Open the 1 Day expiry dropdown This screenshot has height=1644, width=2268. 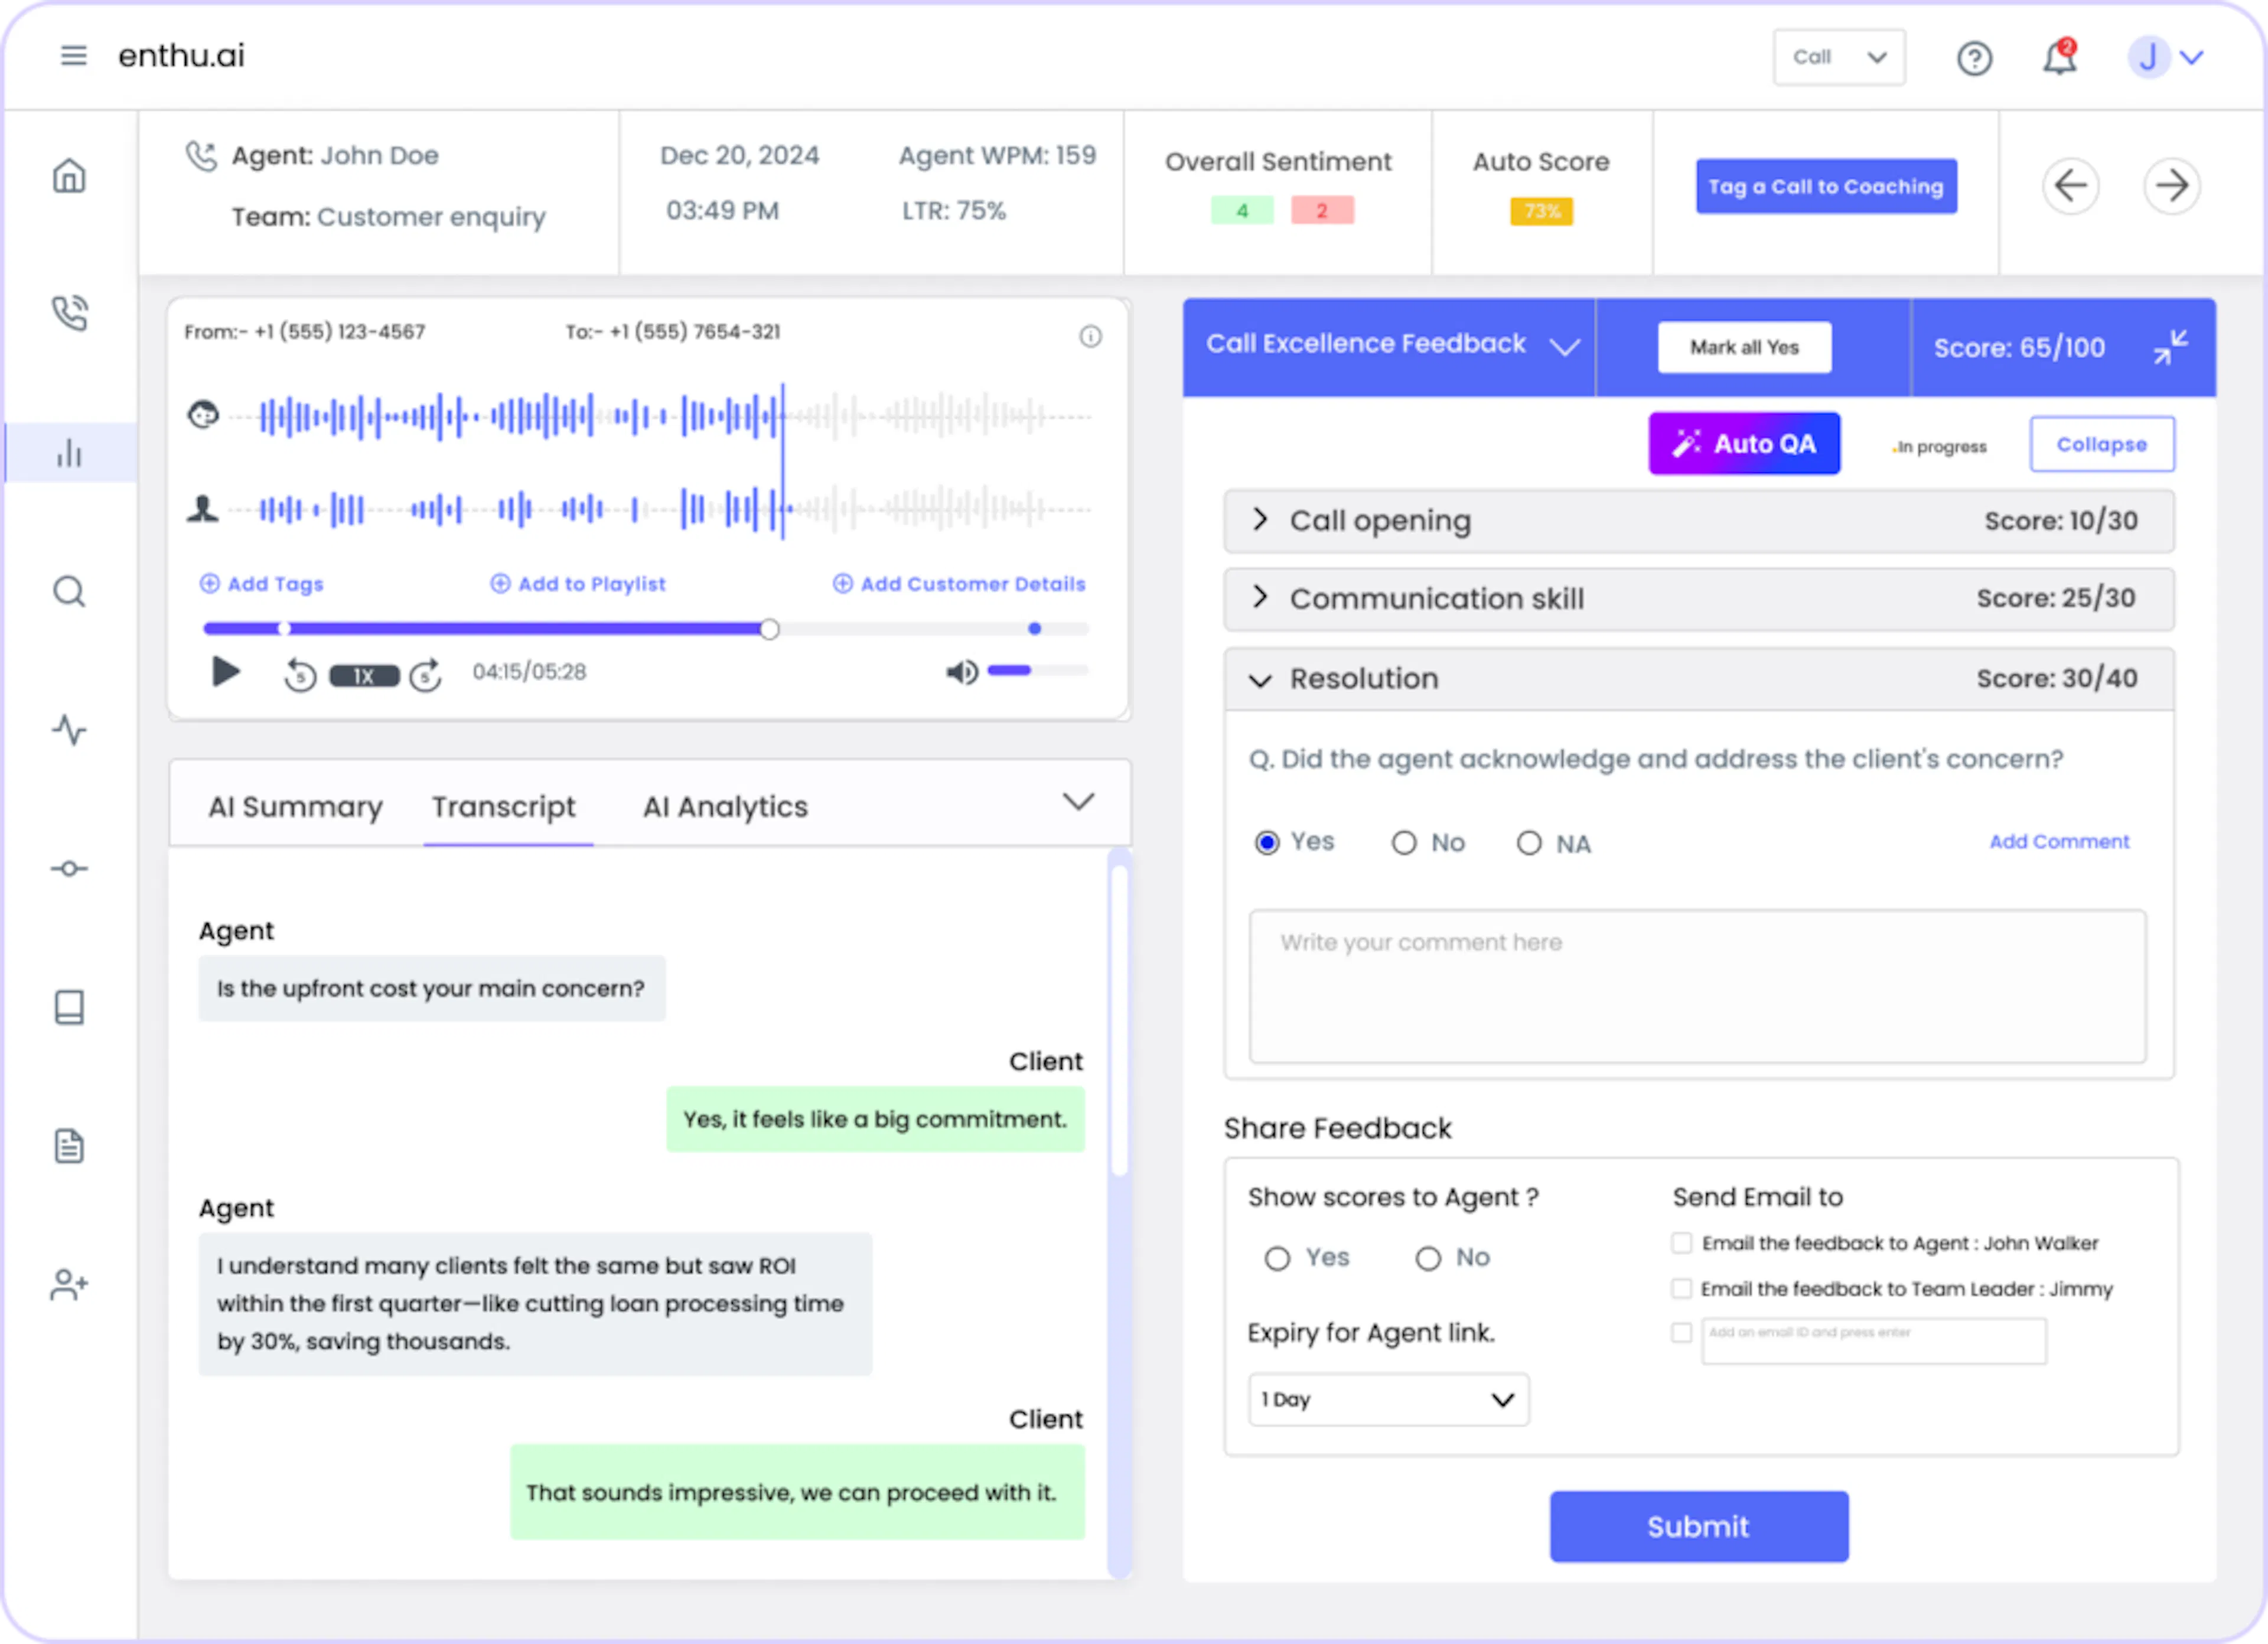(1388, 1399)
